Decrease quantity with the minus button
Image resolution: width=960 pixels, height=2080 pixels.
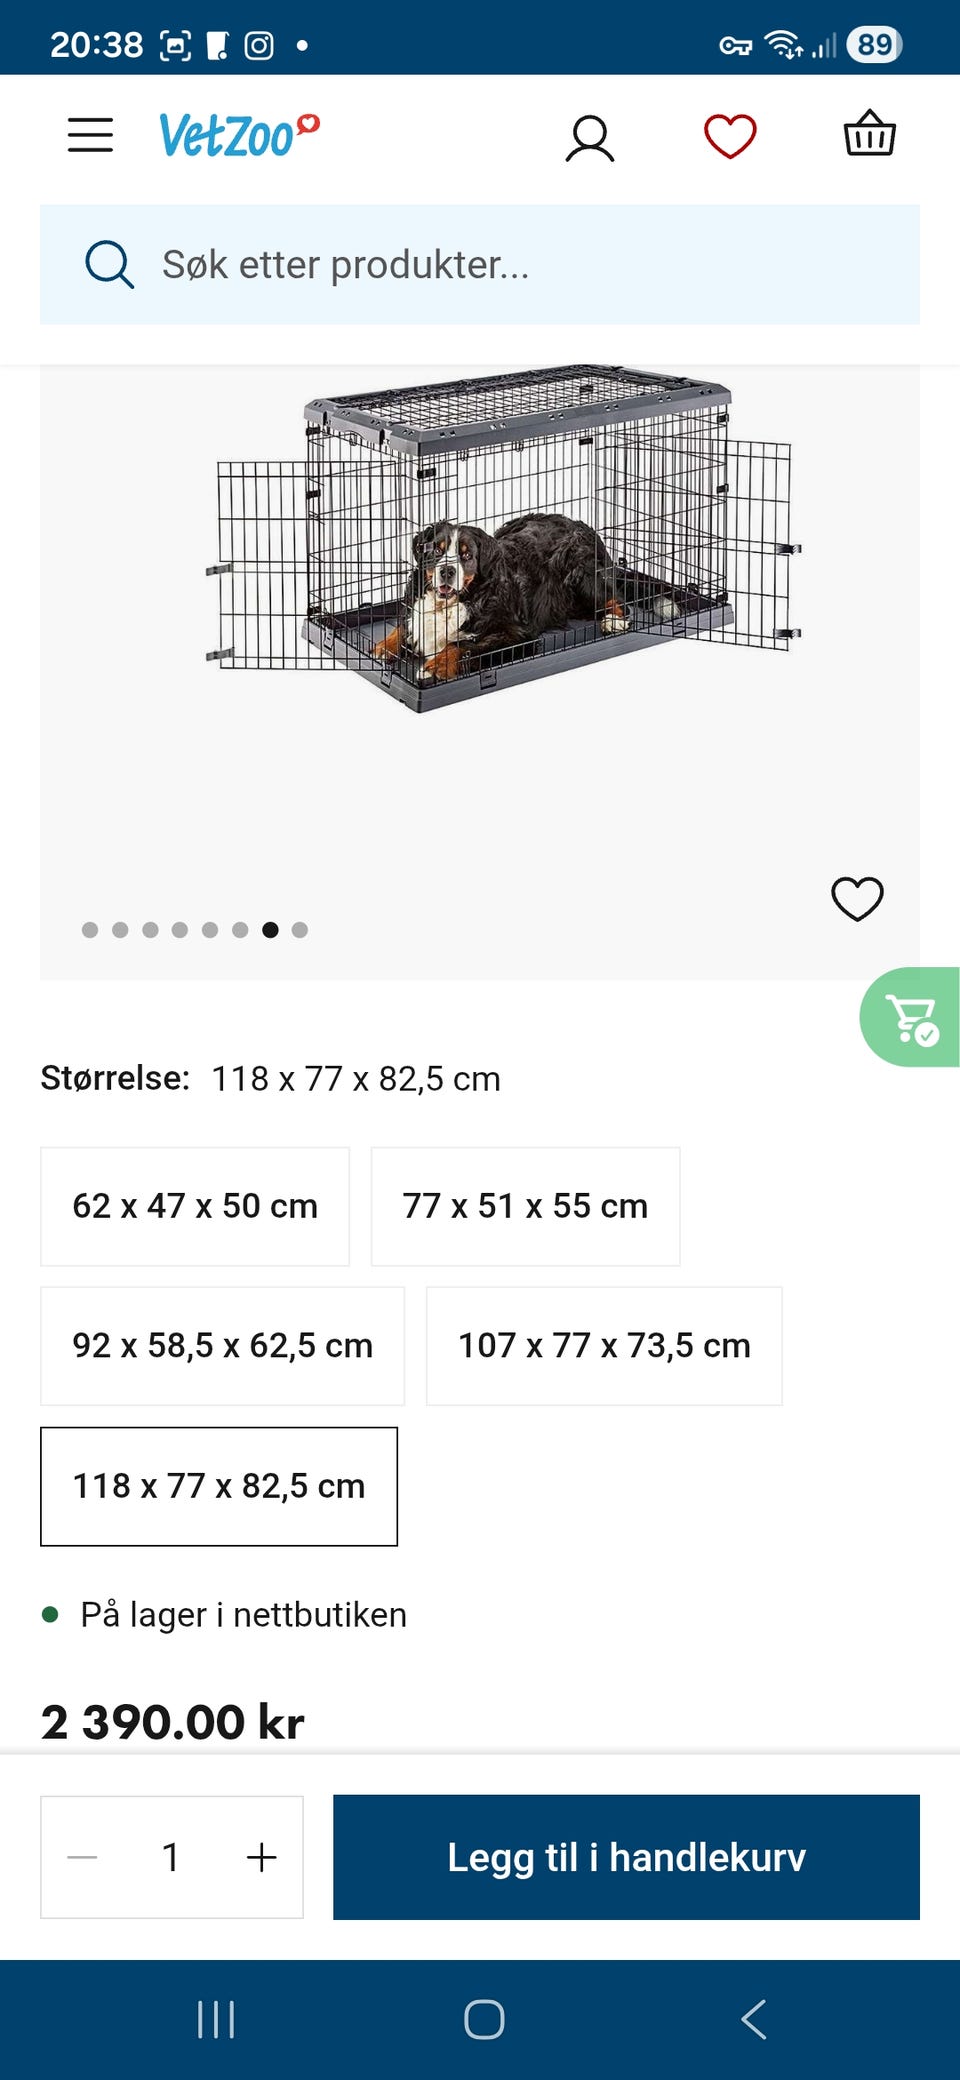coord(82,1857)
